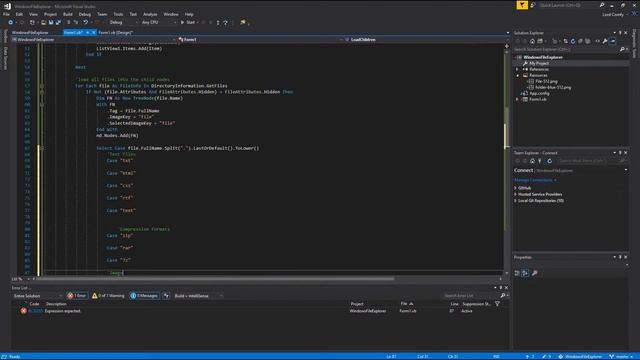This screenshot has width=640, height=360.
Task: Click the Search Error List field
Action: 471,296
